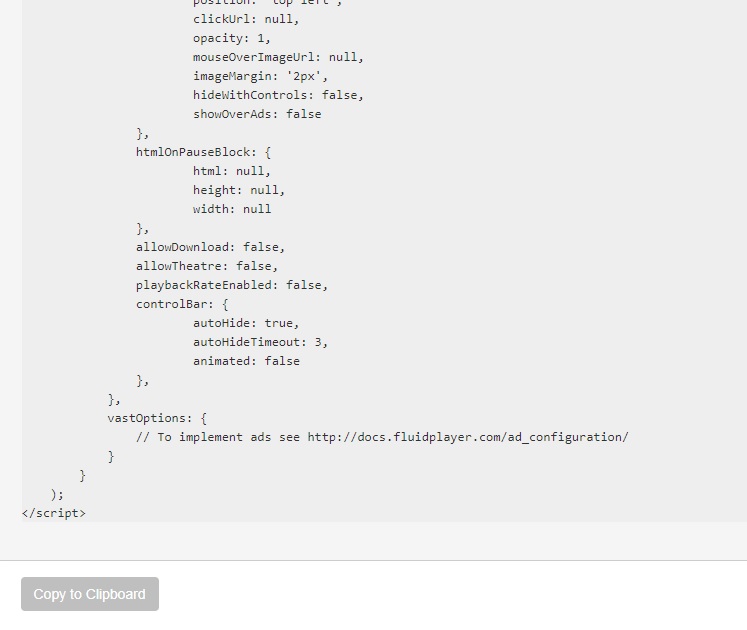Screen dimensions: 747x630
Task: Select the 'showOverAds: false' line
Action: coord(257,114)
